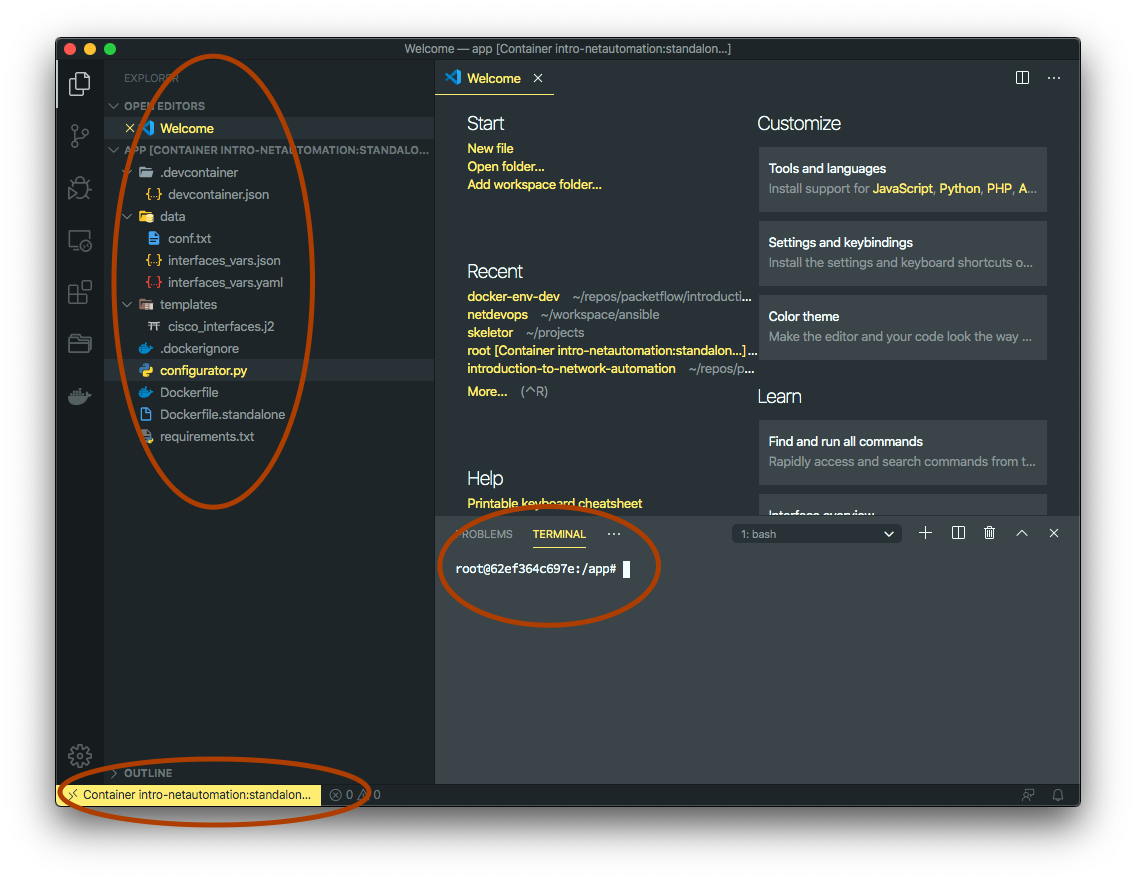Open the Docker view

point(80,396)
